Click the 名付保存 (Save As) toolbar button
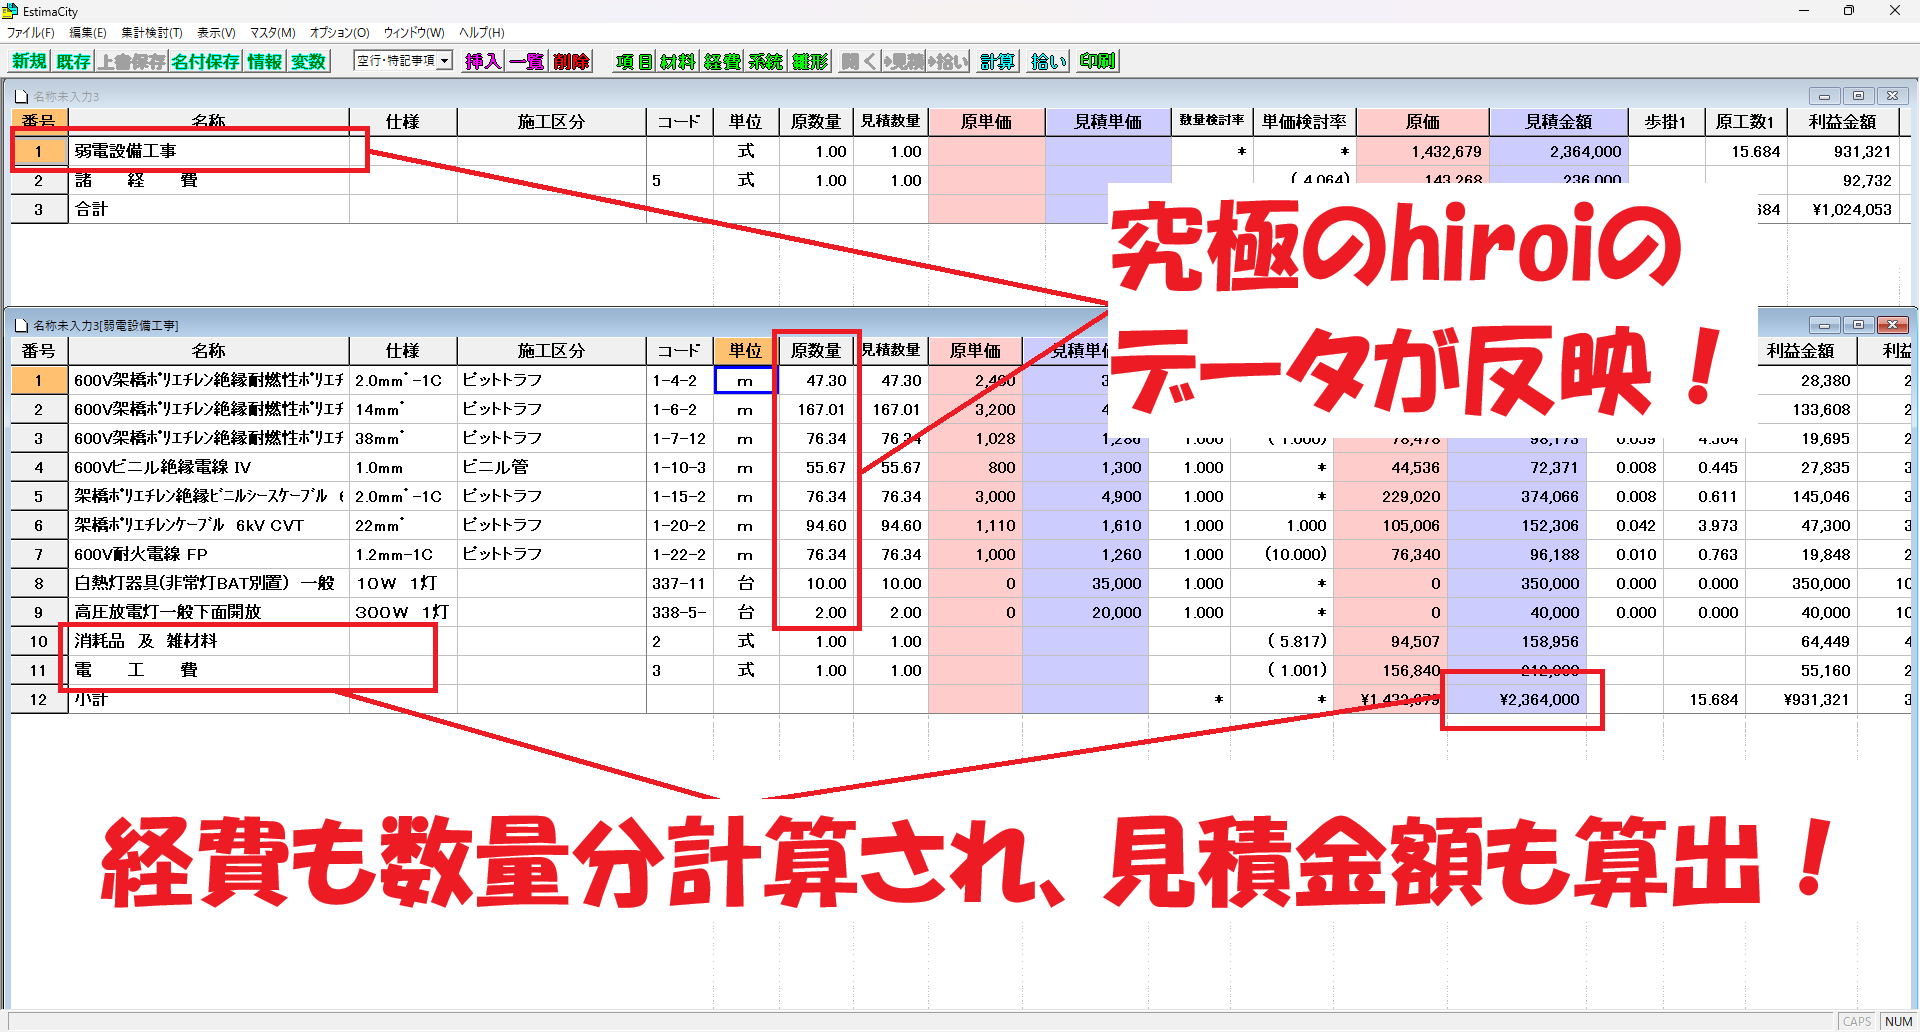The image size is (1920, 1032). (205, 61)
